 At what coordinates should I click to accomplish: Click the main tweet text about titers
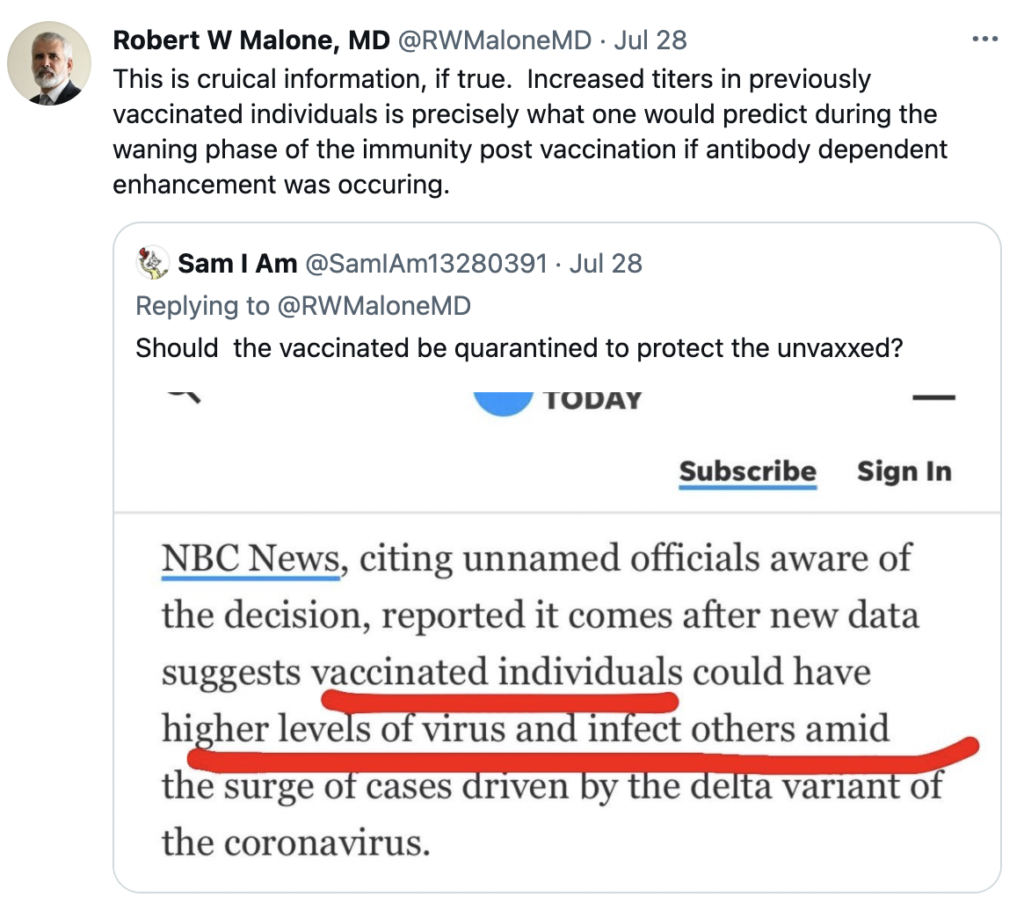click(530, 132)
